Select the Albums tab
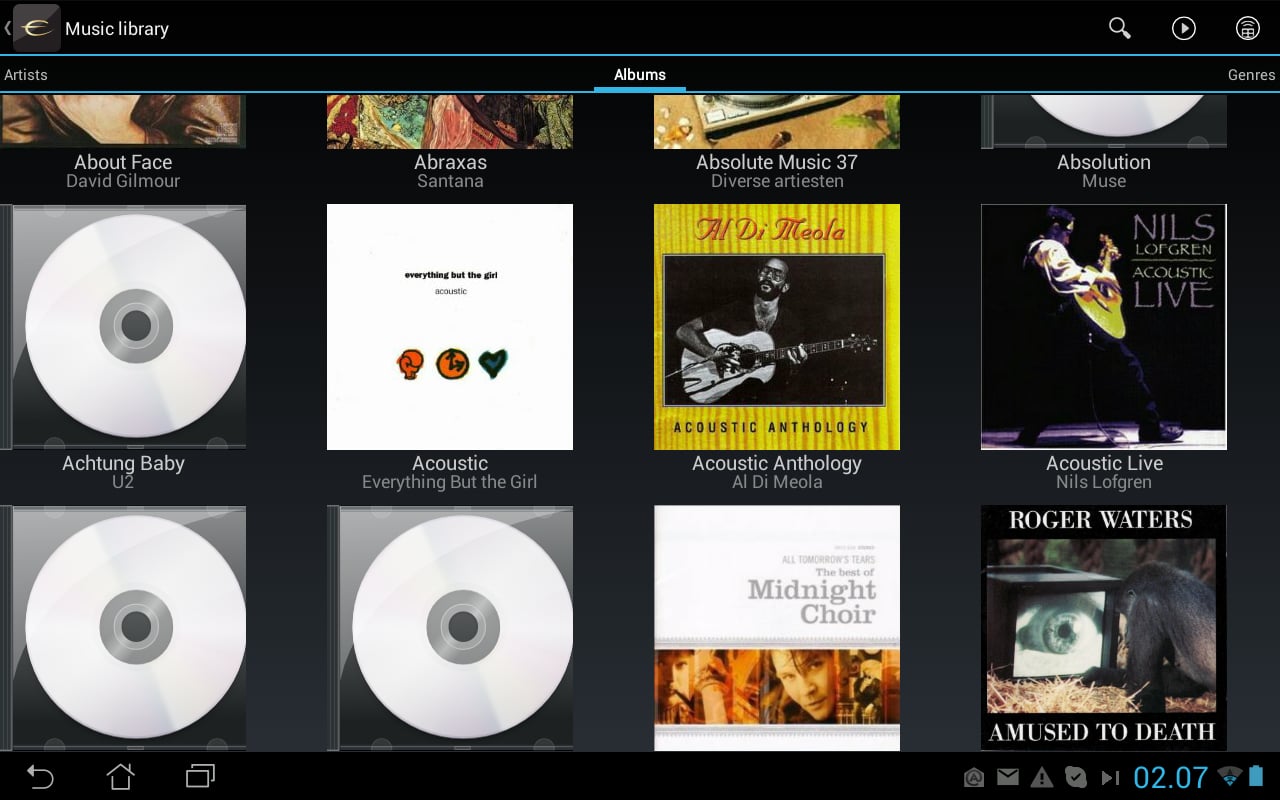This screenshot has width=1280, height=800. click(x=640, y=75)
